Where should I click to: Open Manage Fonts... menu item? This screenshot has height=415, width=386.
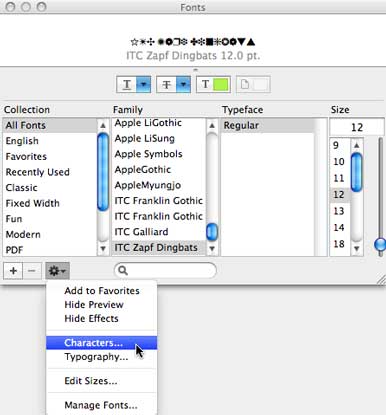click(x=102, y=405)
